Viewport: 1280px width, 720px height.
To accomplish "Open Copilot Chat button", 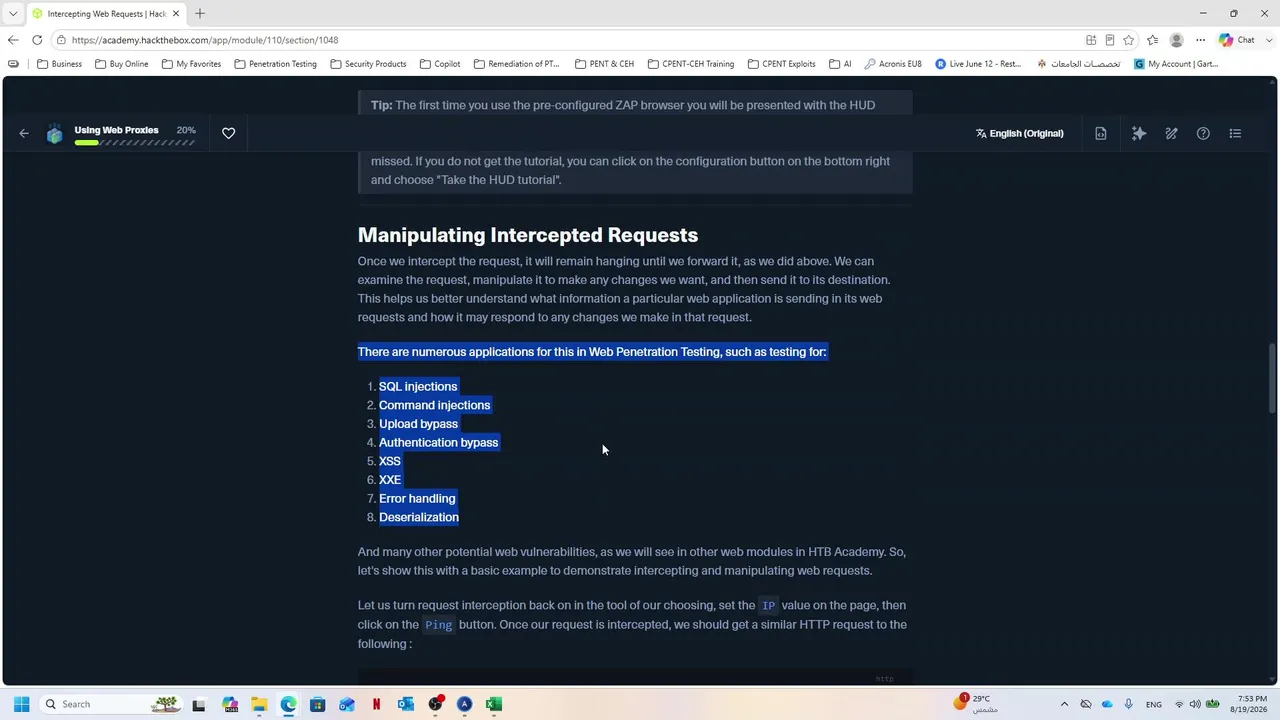I will point(1237,40).
